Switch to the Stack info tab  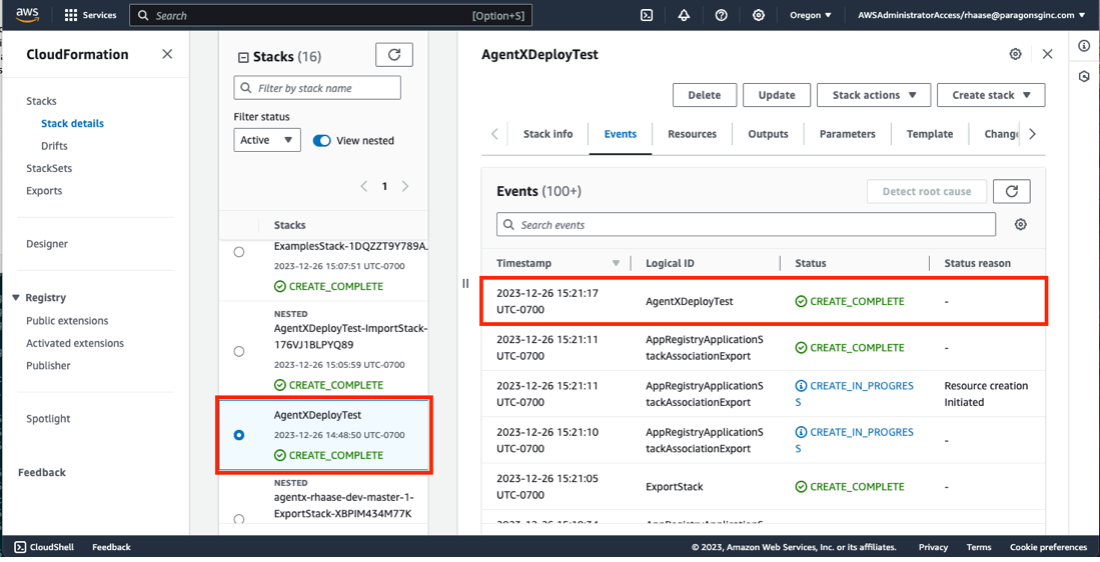pyautogui.click(x=548, y=134)
